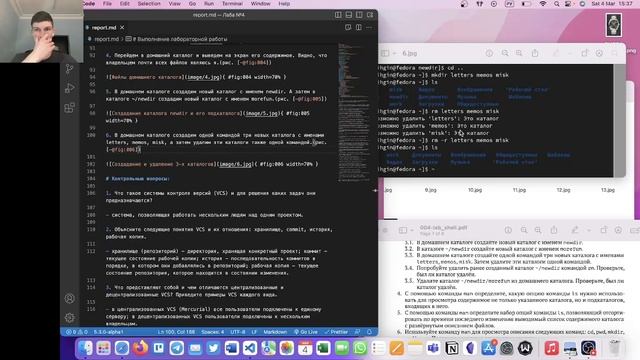Share from 6.jpg Preview window
The height and width of the screenshot is (360, 640).
[x=535, y=53]
